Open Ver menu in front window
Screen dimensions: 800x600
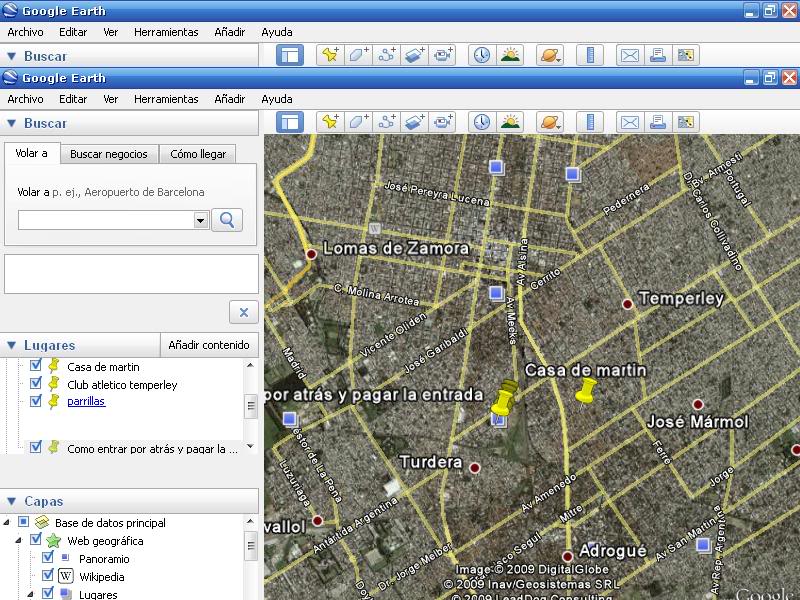[110, 99]
